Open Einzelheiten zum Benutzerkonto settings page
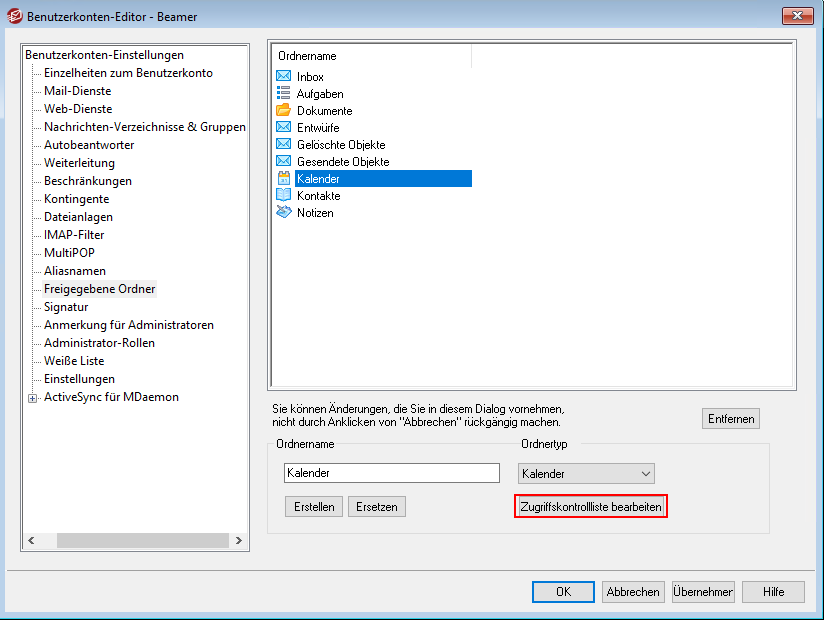Viewport: 824px width, 620px height. click(128, 73)
